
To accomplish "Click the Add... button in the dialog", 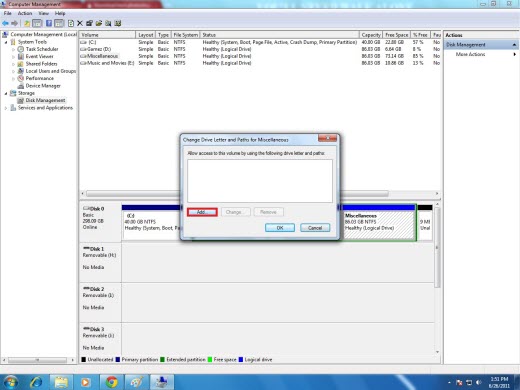I will (x=202, y=212).
